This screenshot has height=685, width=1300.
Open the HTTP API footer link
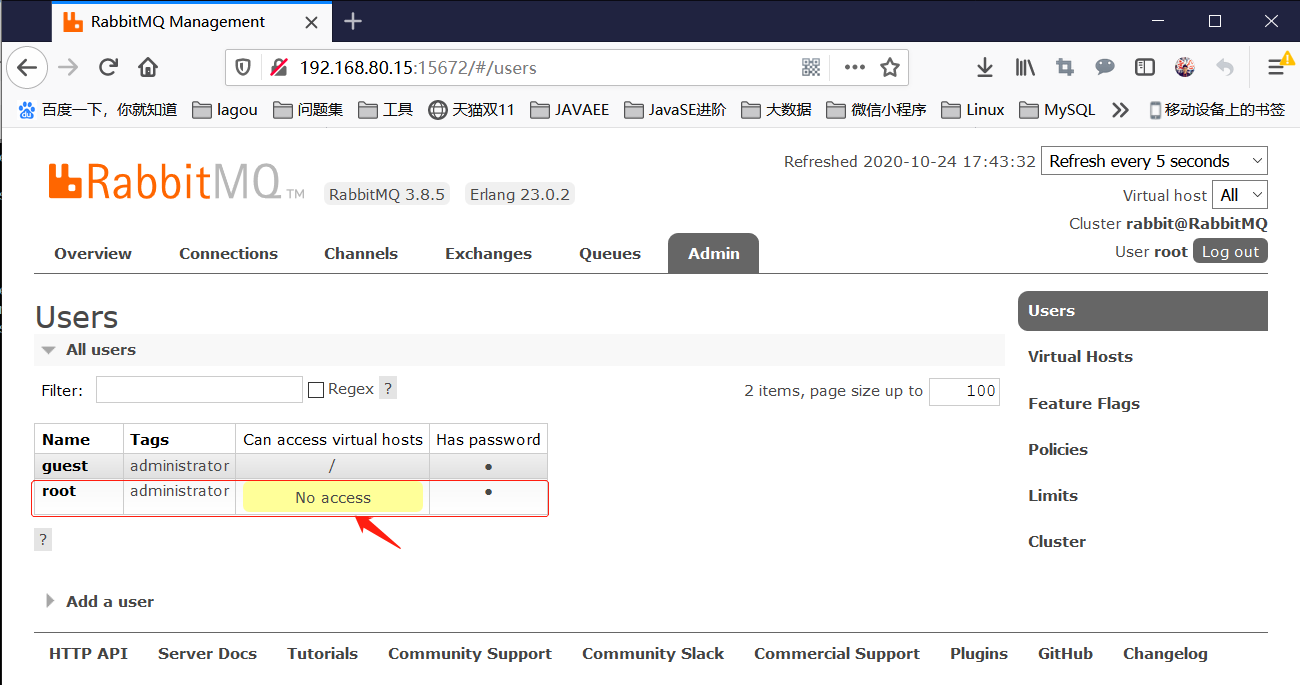(88, 653)
